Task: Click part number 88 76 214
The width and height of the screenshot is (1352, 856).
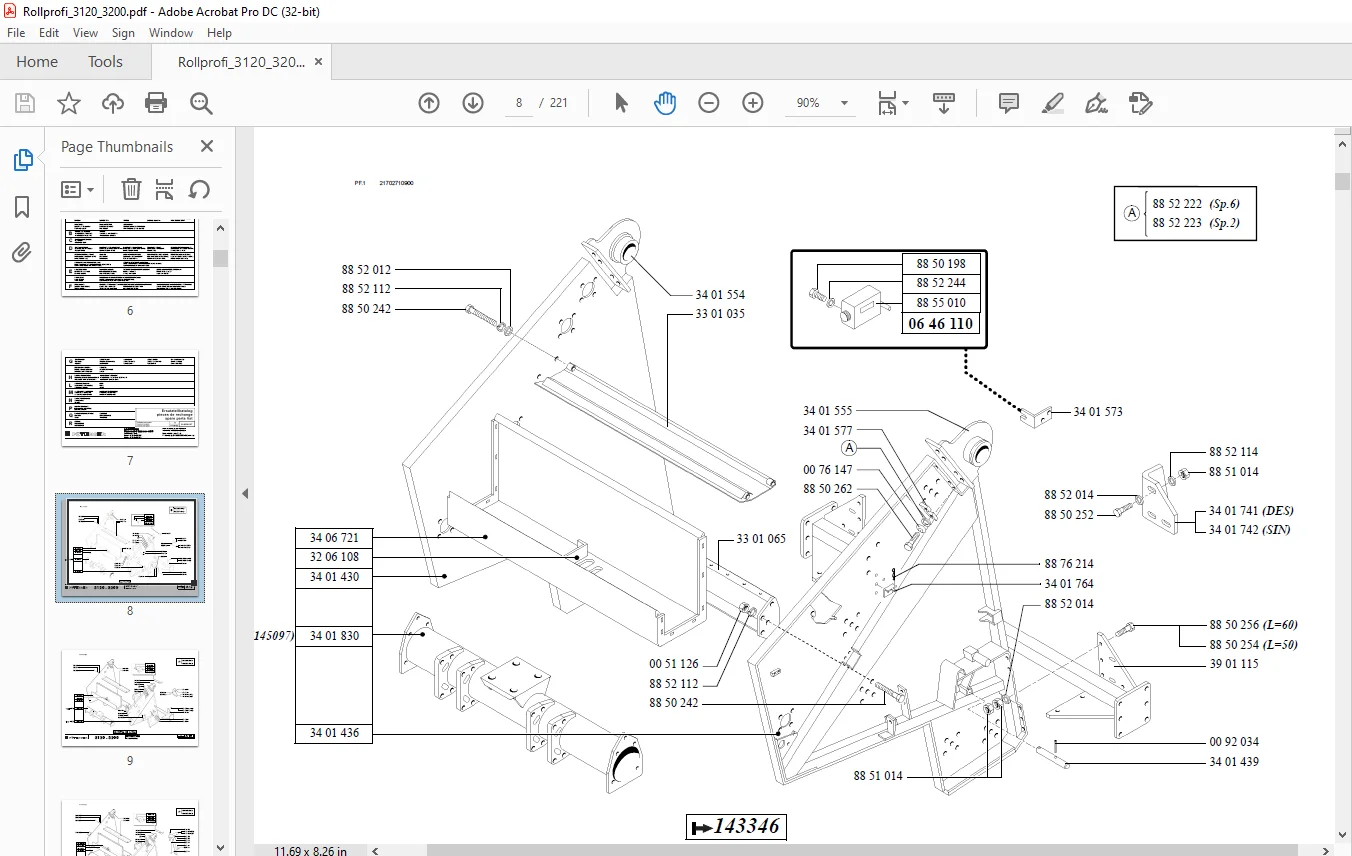Action: (x=1069, y=564)
